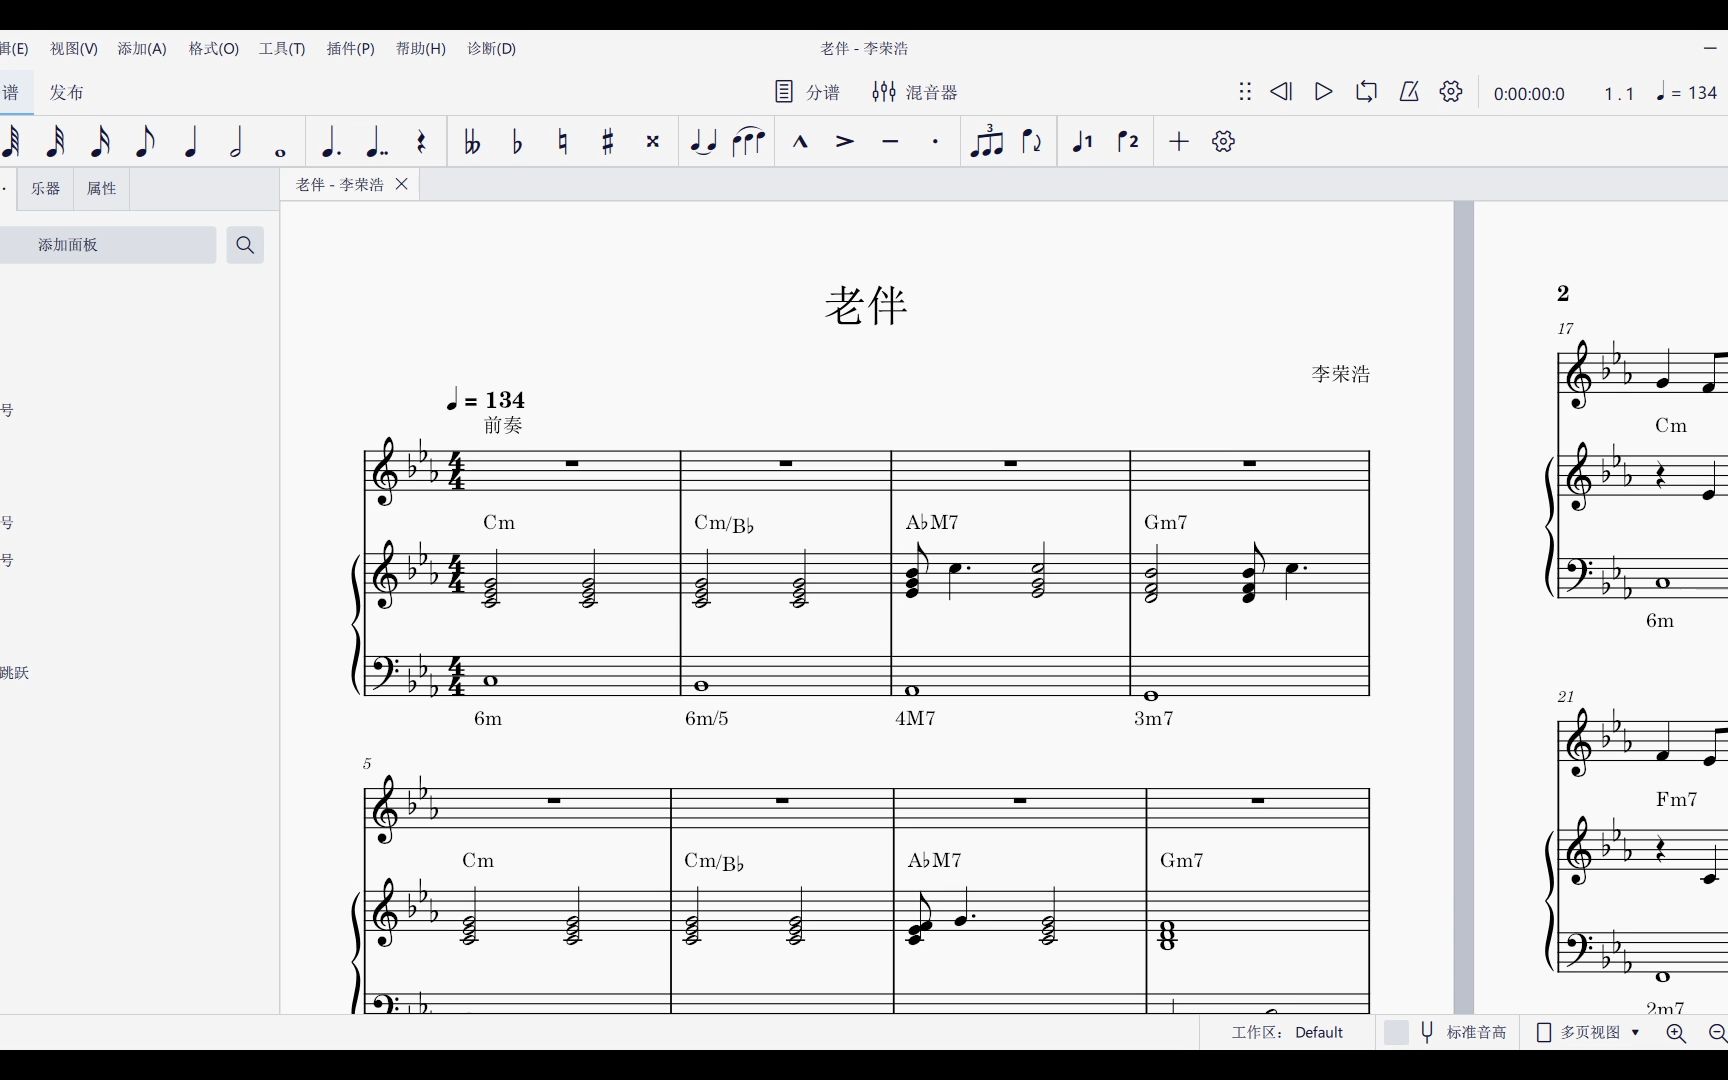Start playback of the score
The width and height of the screenshot is (1728, 1080).
1323,92
